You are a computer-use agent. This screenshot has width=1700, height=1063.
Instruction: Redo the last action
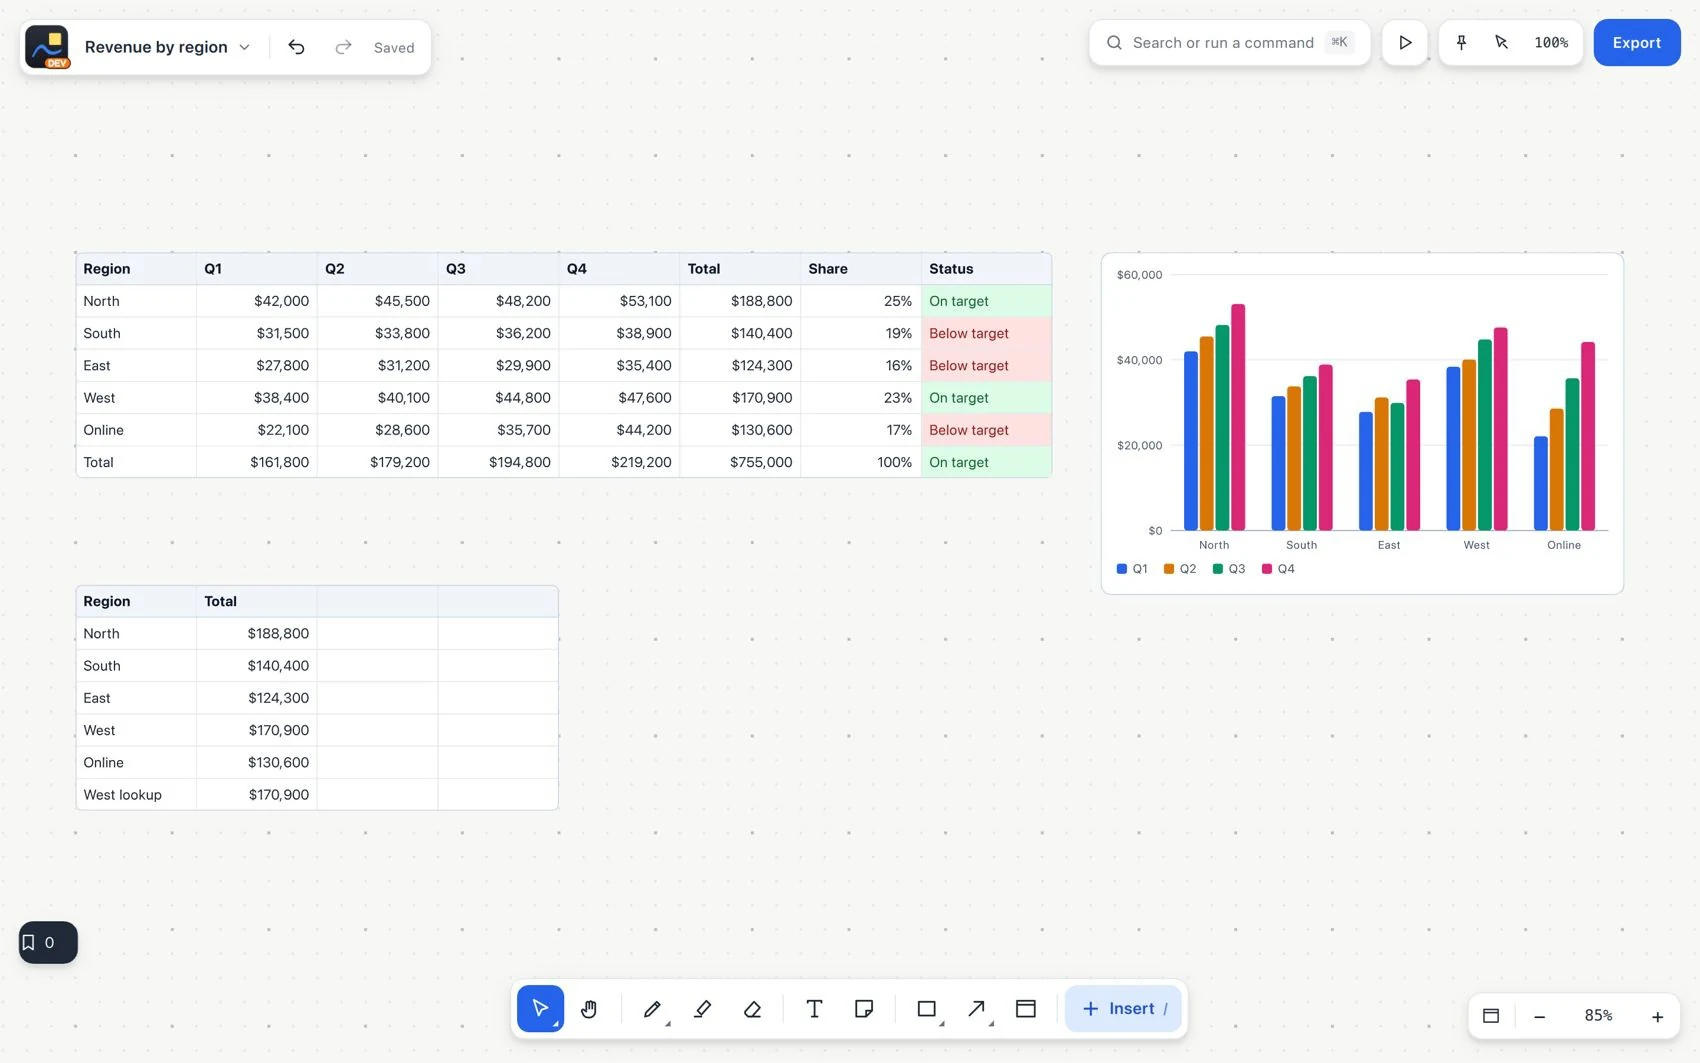(x=343, y=47)
